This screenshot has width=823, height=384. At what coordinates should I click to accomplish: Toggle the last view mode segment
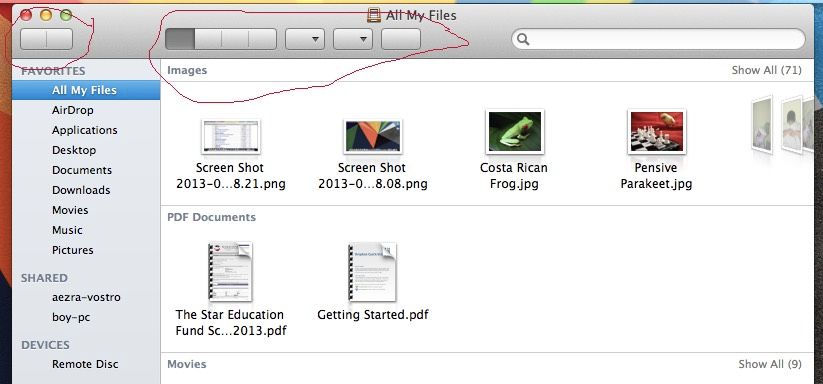[262, 39]
